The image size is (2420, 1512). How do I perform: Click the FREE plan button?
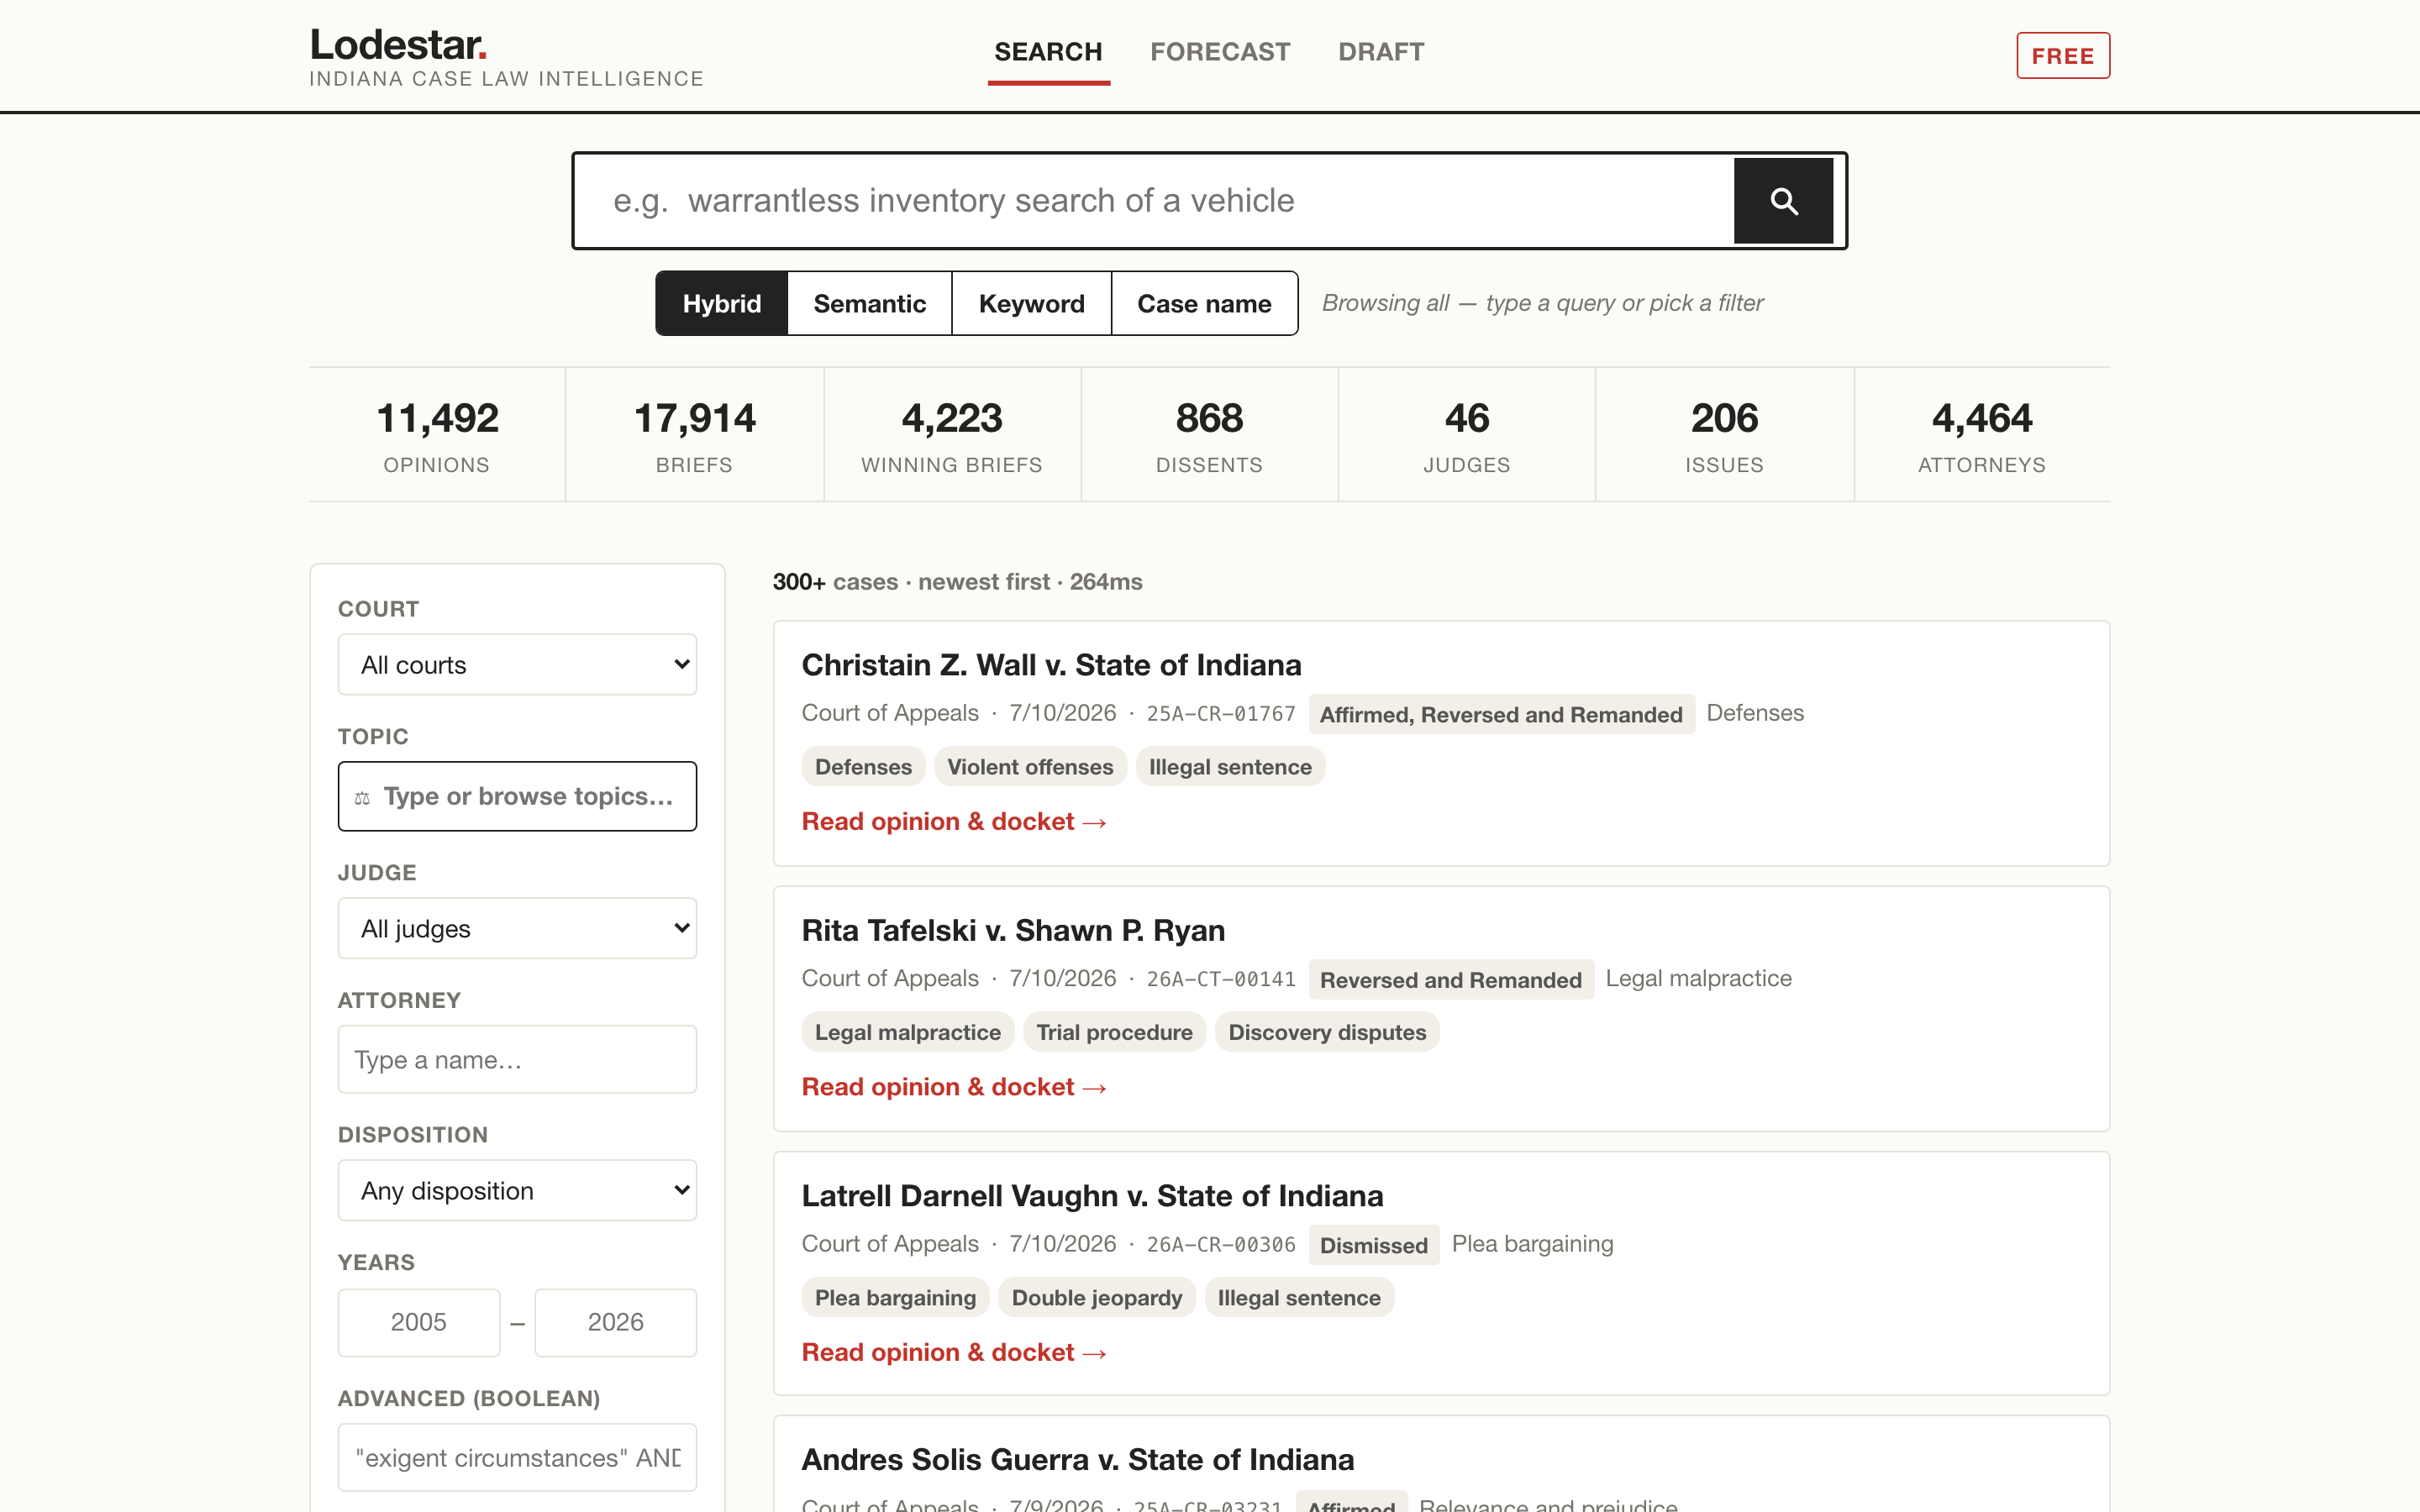click(x=2063, y=56)
